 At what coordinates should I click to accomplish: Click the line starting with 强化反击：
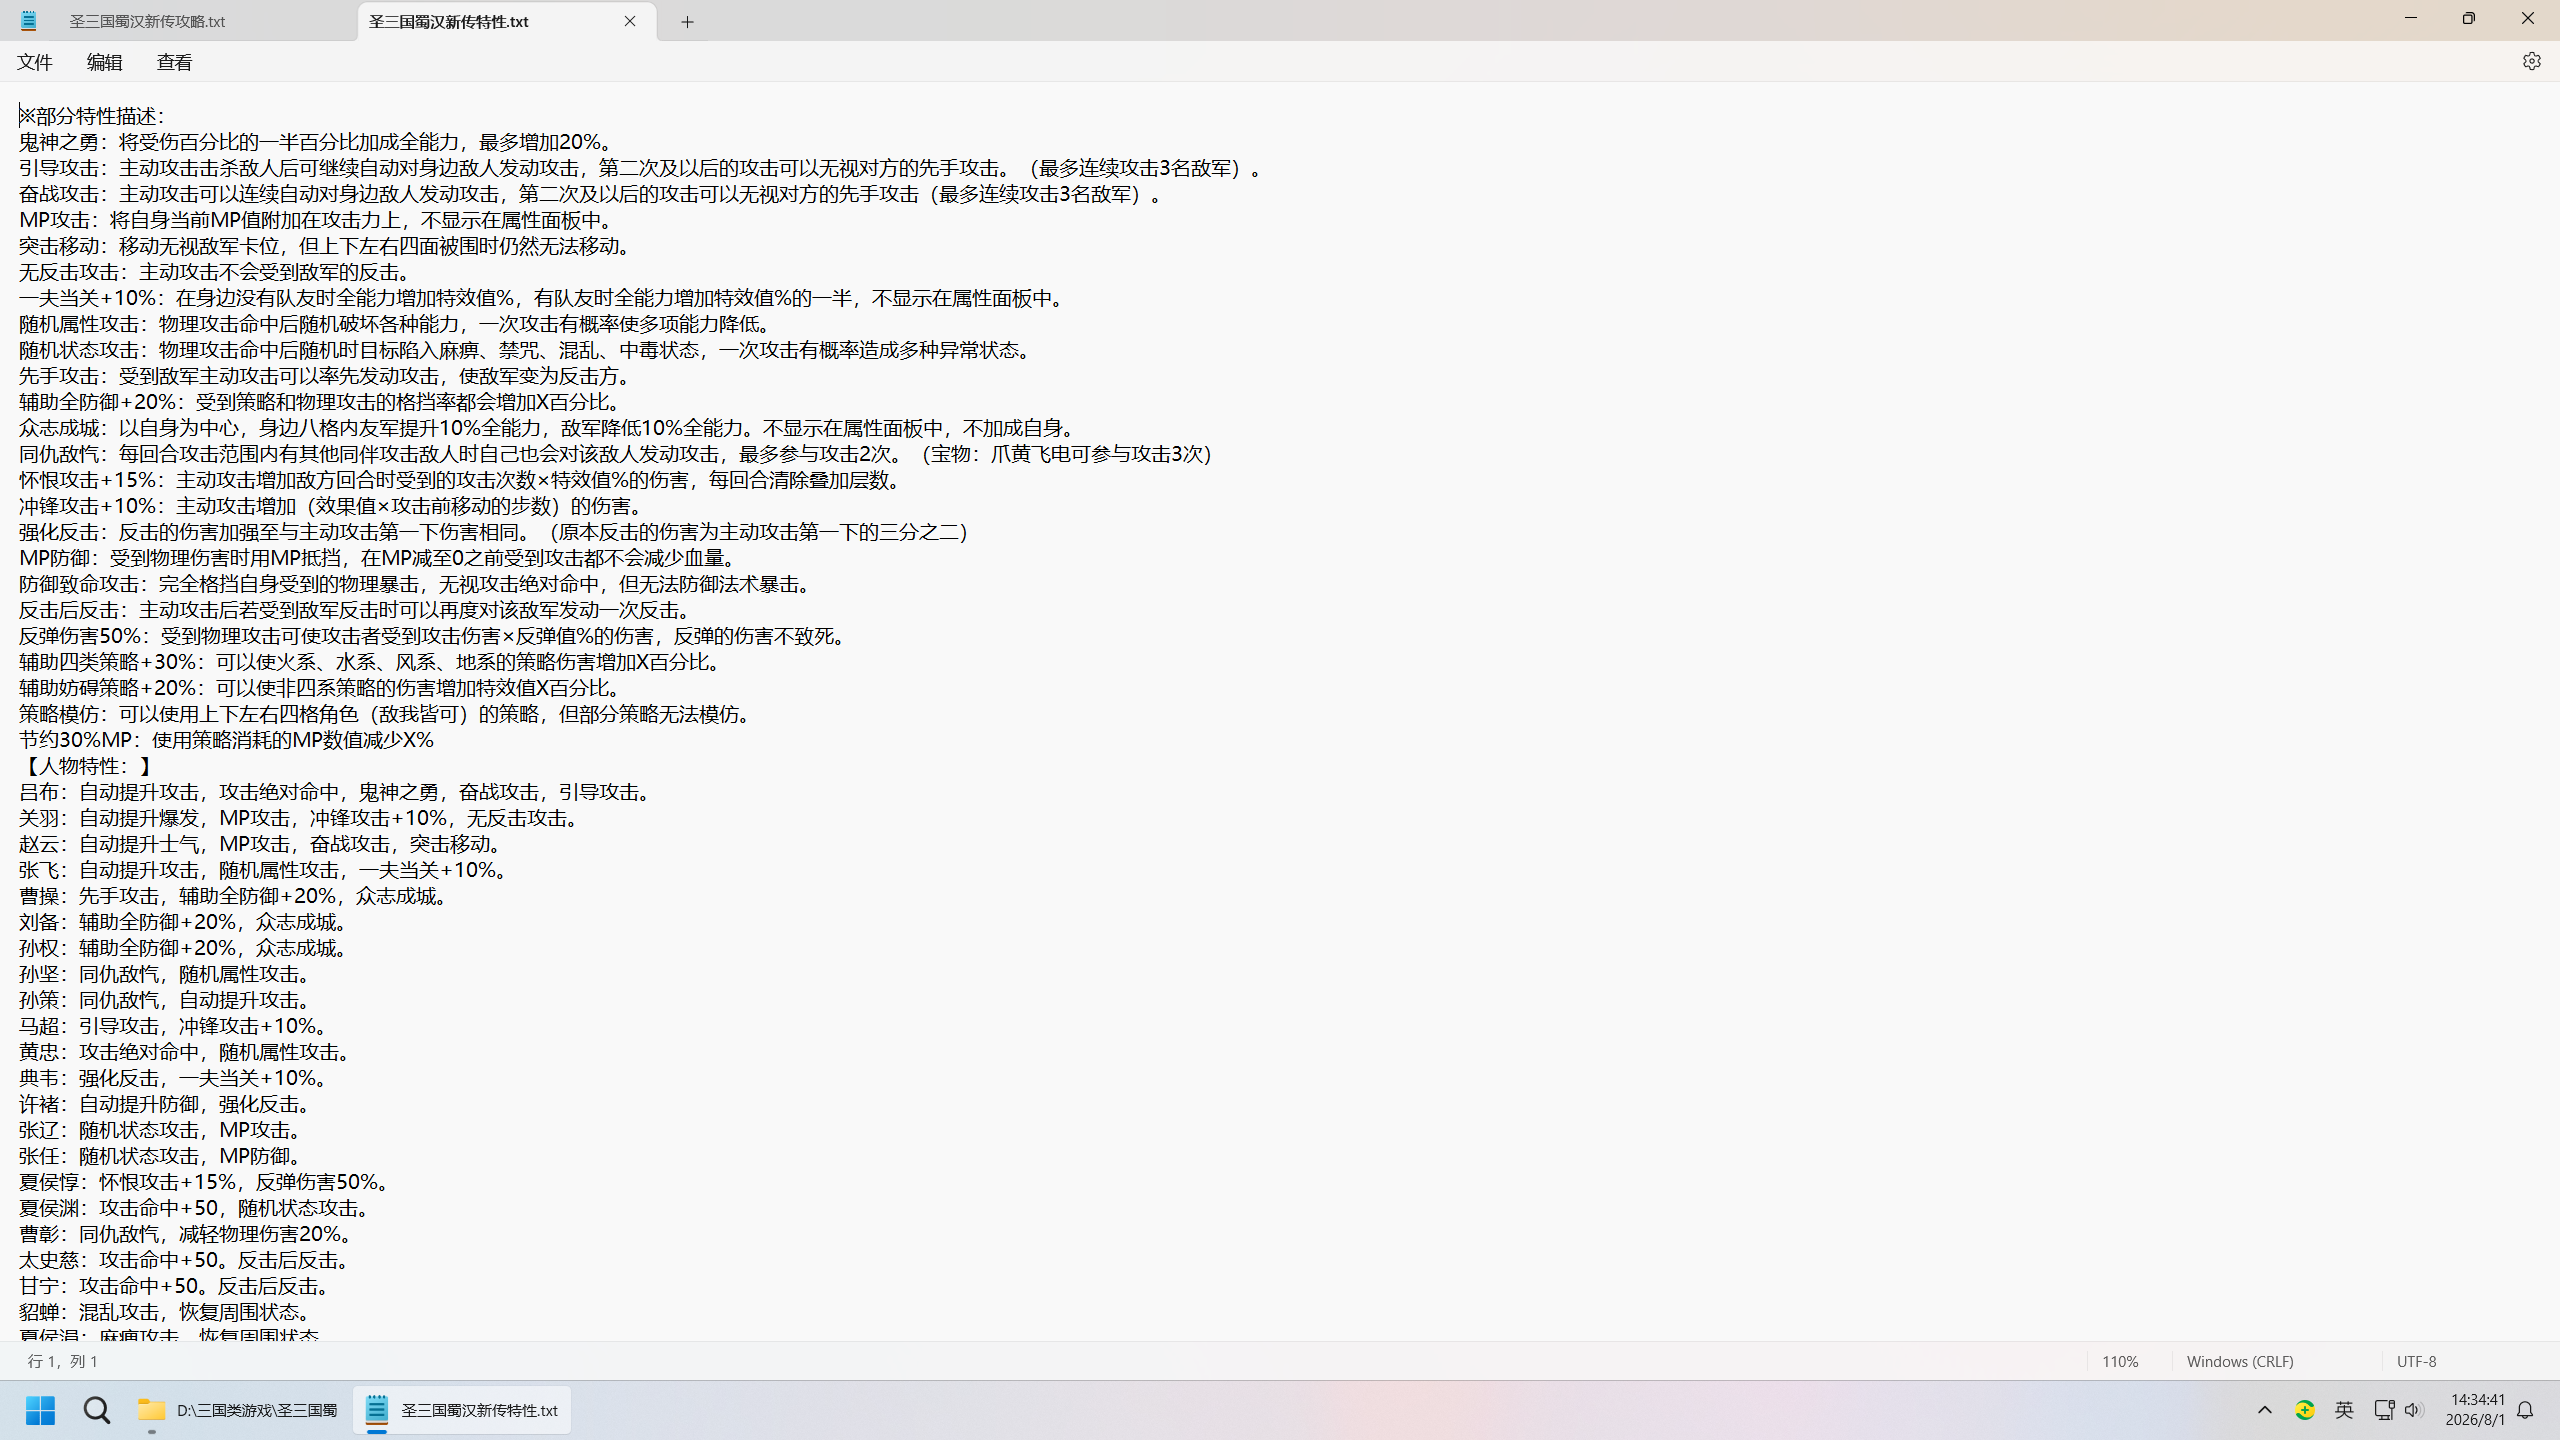pyautogui.click(x=493, y=532)
